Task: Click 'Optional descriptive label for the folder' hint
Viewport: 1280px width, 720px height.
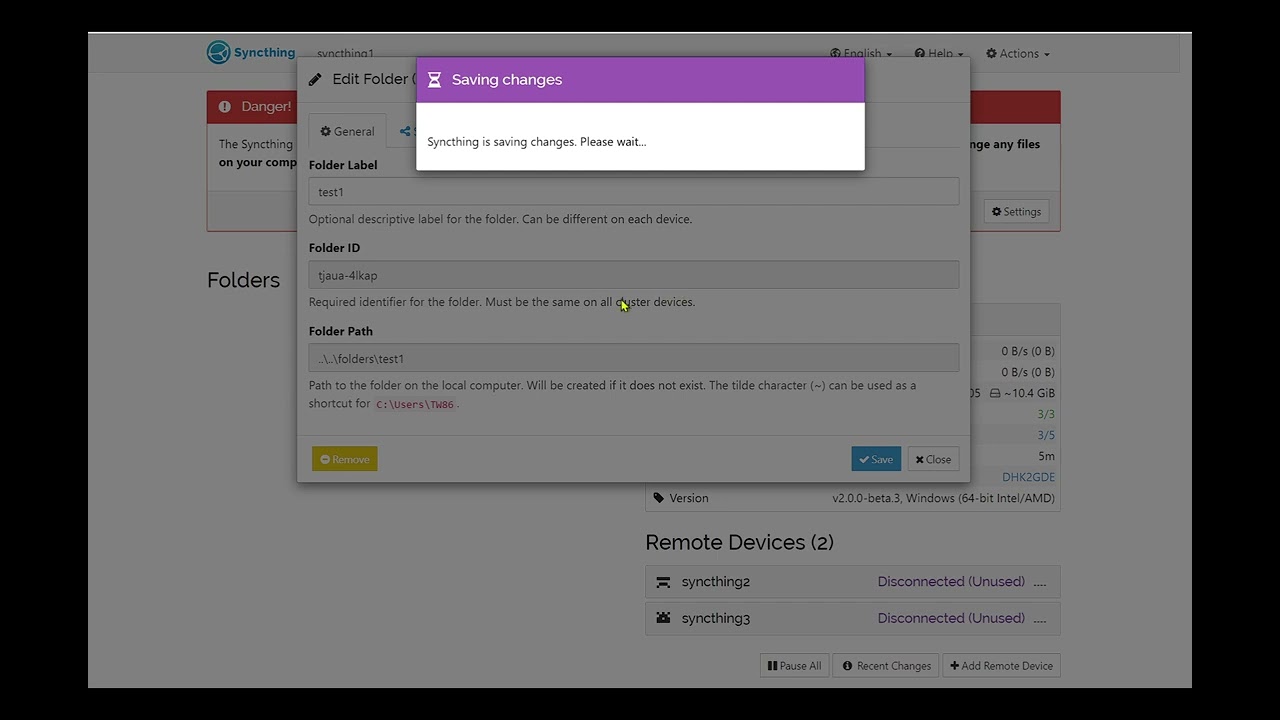Action: [500, 219]
